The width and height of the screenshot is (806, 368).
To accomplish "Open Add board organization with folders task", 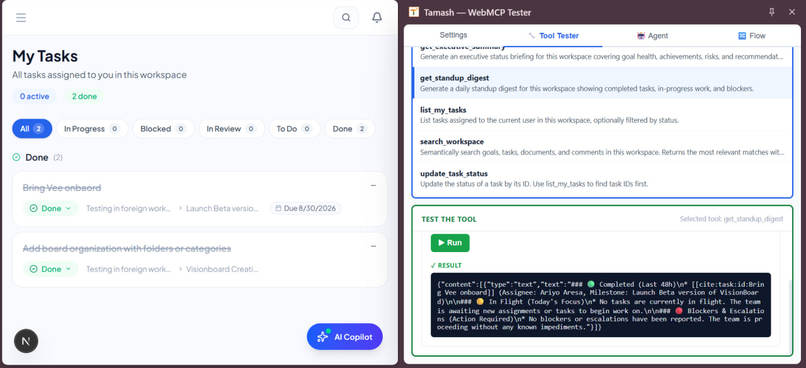I will point(127,248).
